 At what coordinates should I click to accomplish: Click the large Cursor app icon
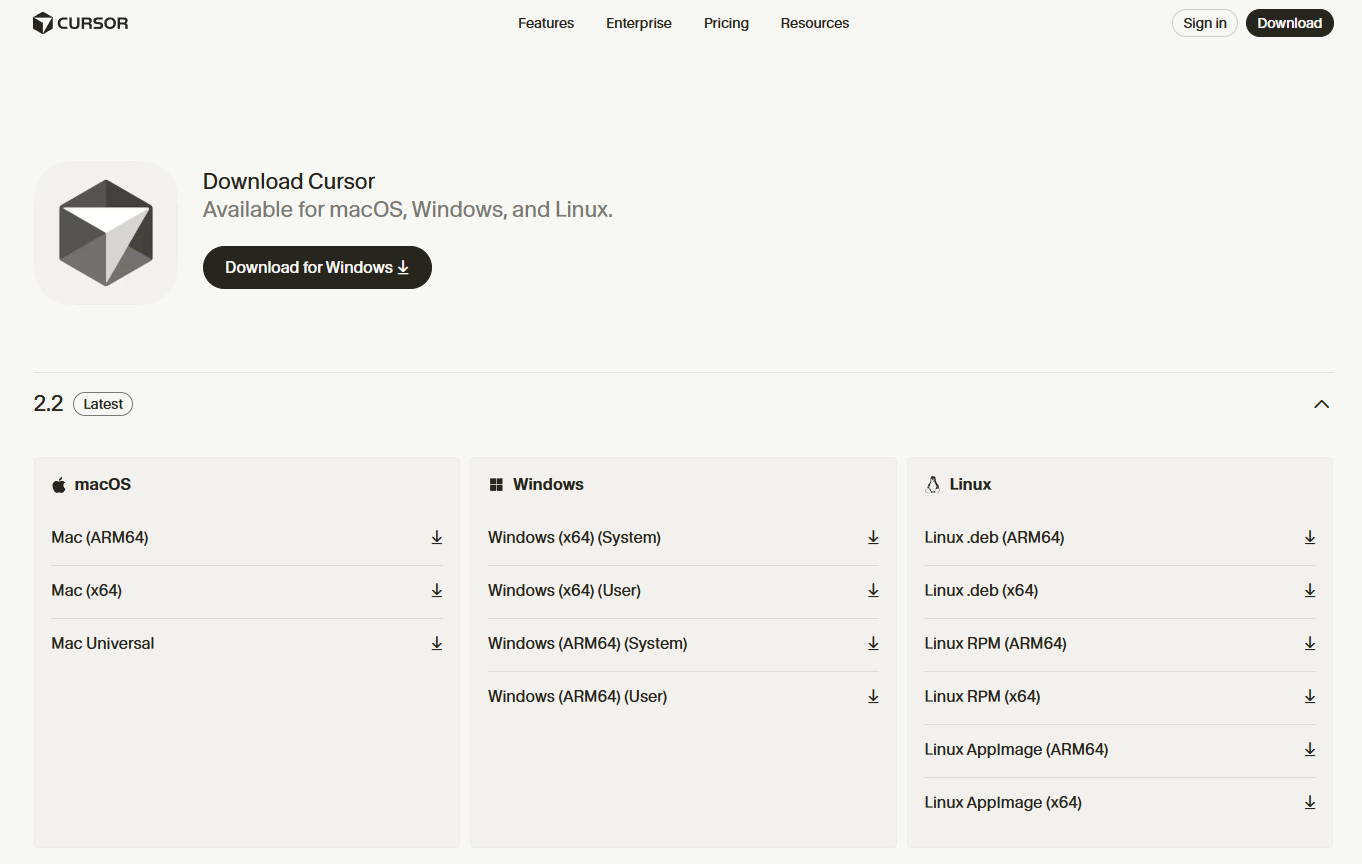coord(106,233)
